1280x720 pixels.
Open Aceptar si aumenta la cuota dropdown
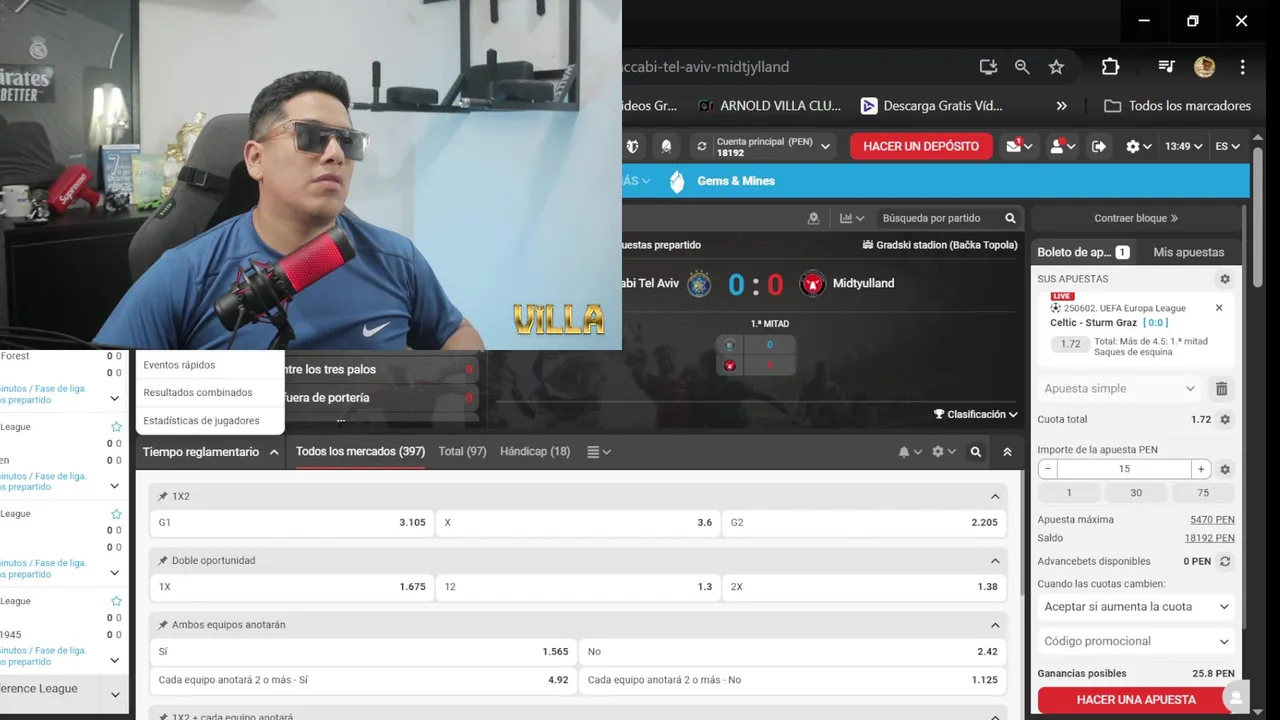1136,607
